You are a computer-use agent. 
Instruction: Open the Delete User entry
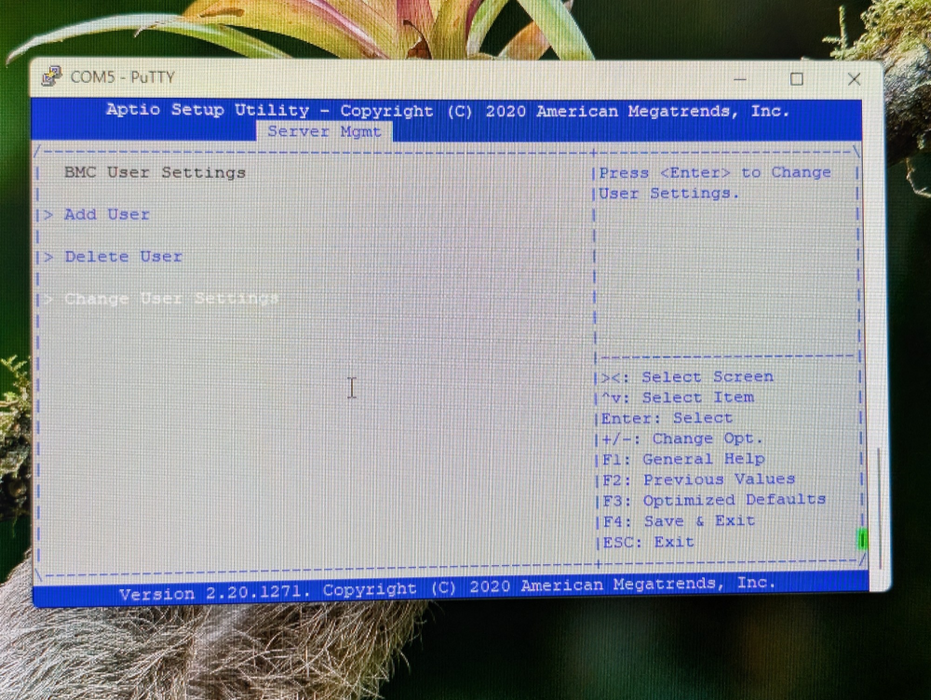[x=123, y=257]
